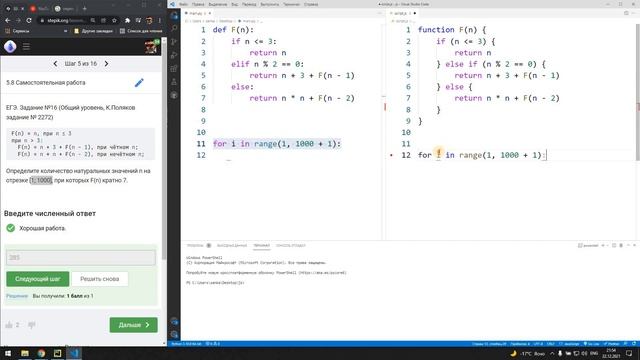
Task: Open File Explorer from taskbar
Action: (x=25, y=353)
